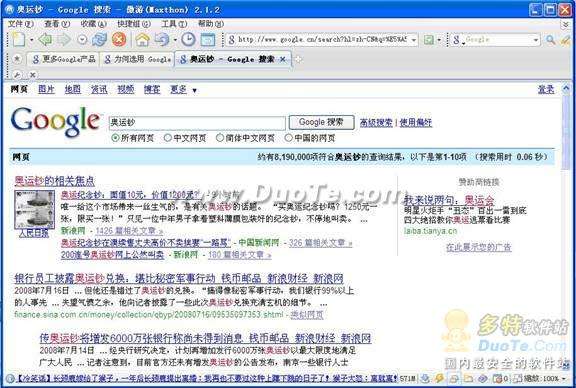Open the back/forward history dropdown
576x388 pixels.
coord(82,39)
